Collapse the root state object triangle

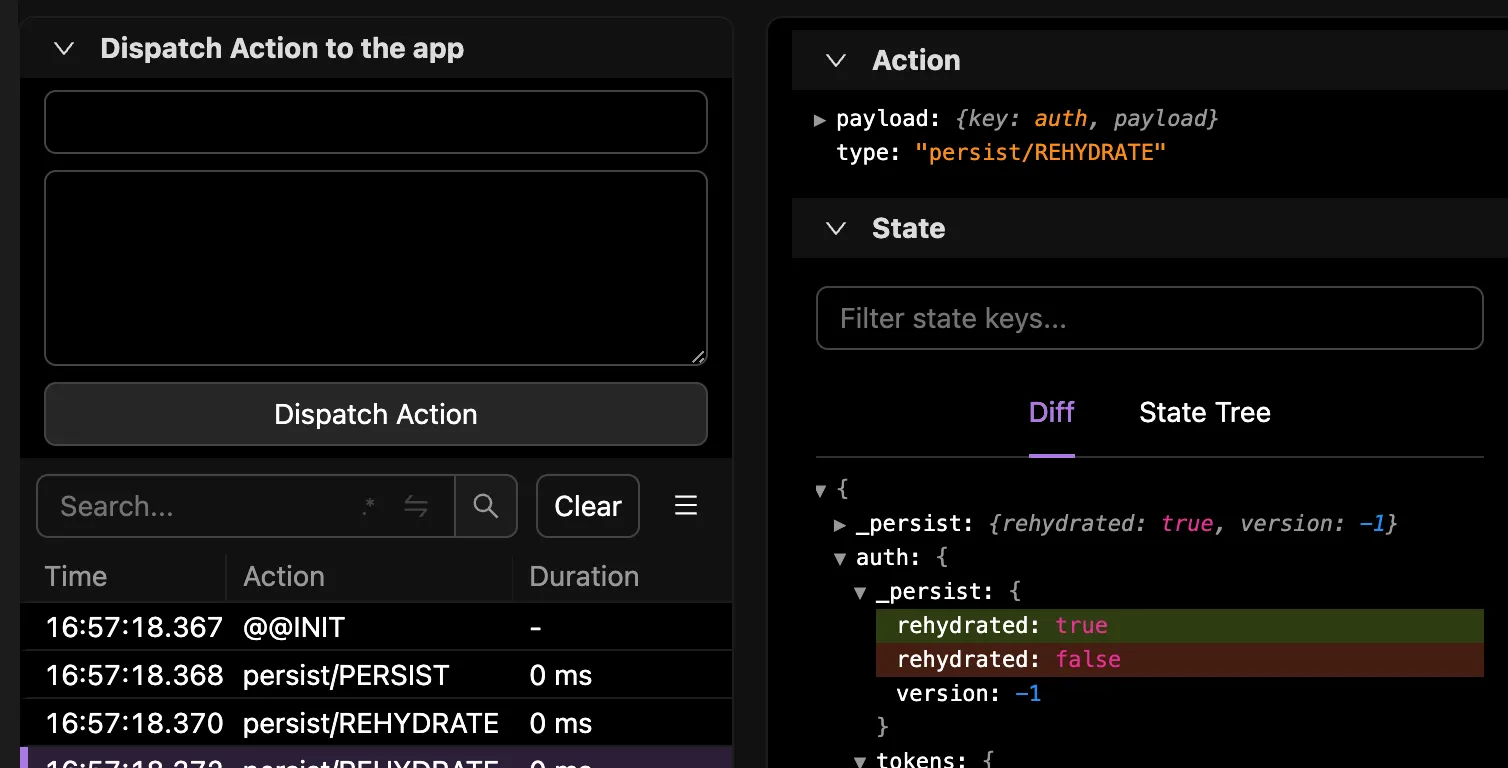821,490
